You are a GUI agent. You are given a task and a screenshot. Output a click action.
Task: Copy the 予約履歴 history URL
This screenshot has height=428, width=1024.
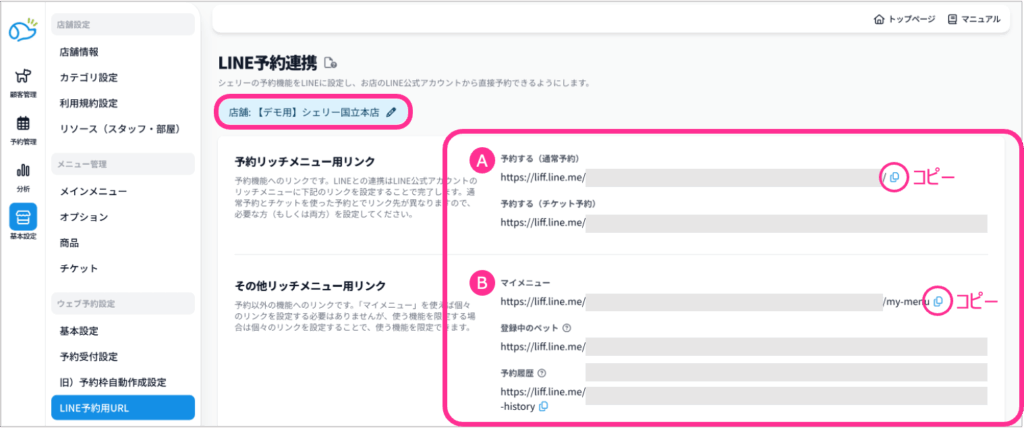543,406
